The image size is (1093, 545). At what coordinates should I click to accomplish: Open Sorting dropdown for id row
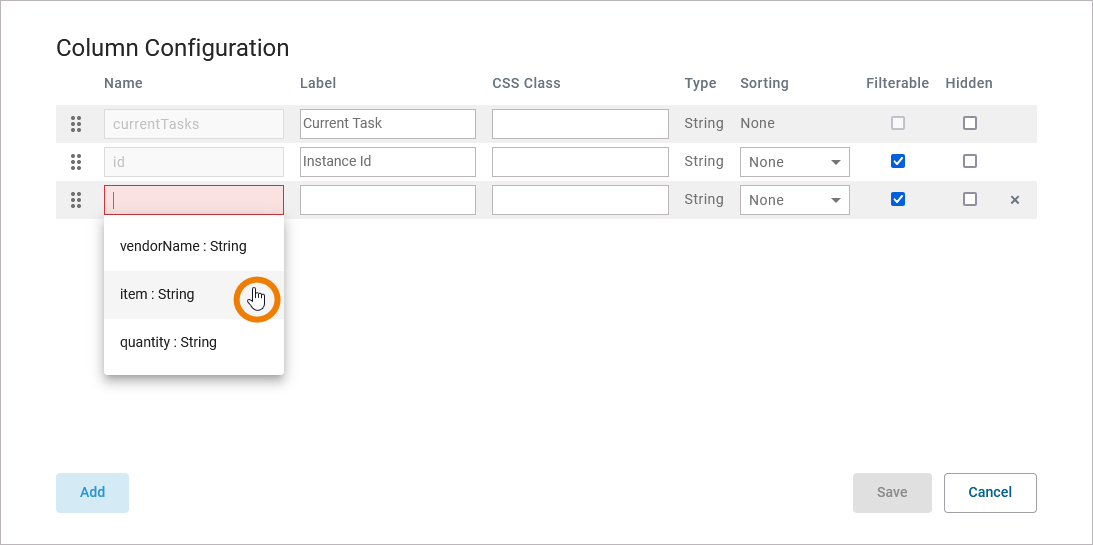coord(795,162)
